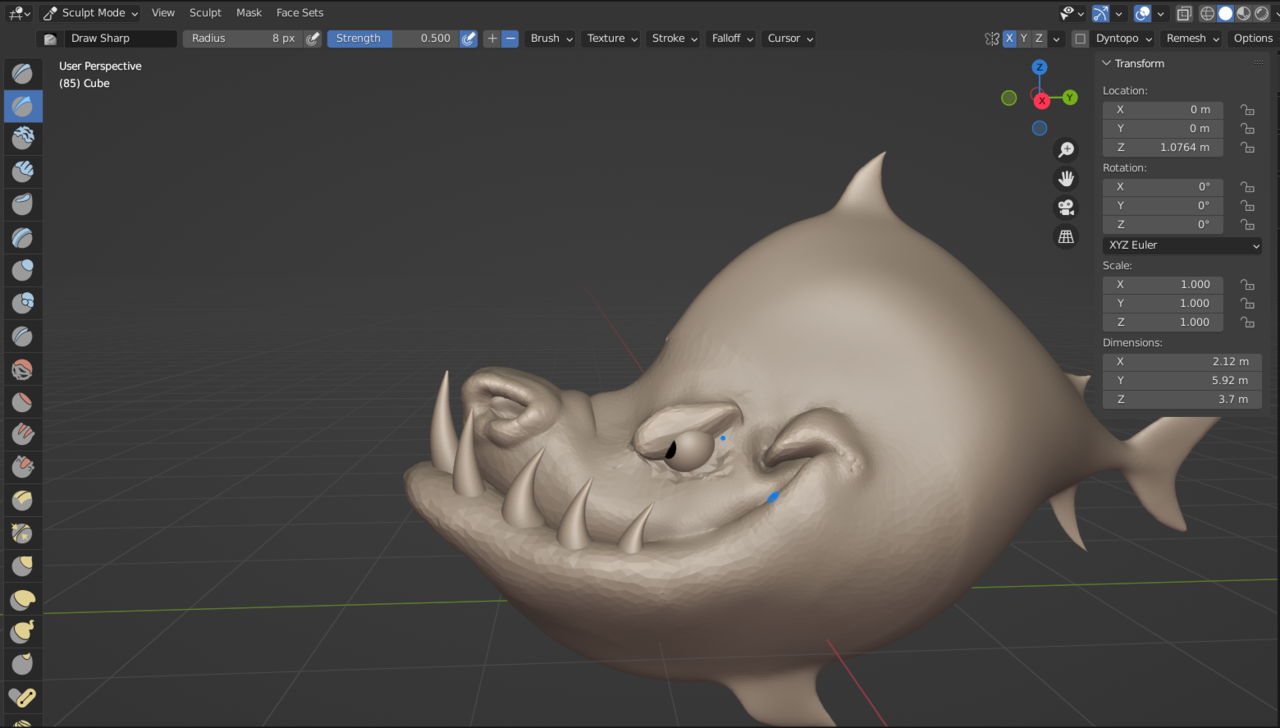Image resolution: width=1280 pixels, height=728 pixels.
Task: Click the magnifier zoom icon in the viewport
Action: [x=1066, y=148]
